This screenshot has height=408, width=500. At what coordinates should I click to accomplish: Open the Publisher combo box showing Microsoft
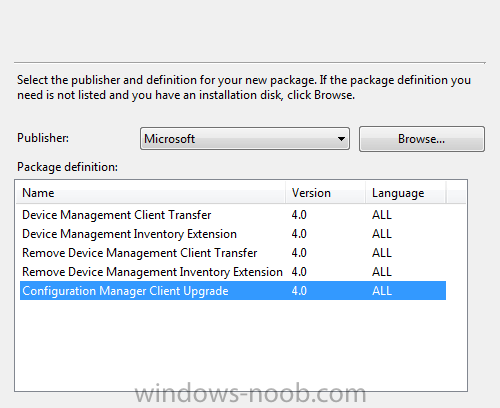point(245,139)
